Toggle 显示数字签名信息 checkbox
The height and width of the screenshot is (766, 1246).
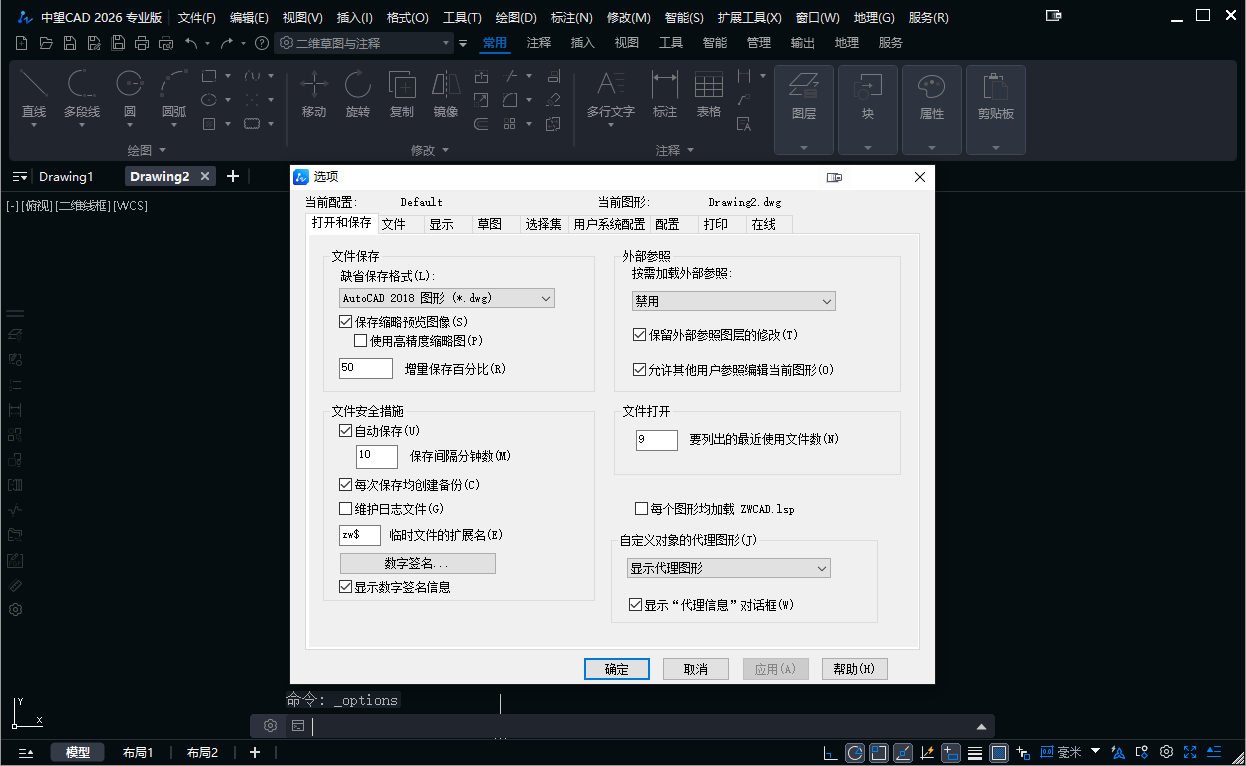click(x=346, y=587)
